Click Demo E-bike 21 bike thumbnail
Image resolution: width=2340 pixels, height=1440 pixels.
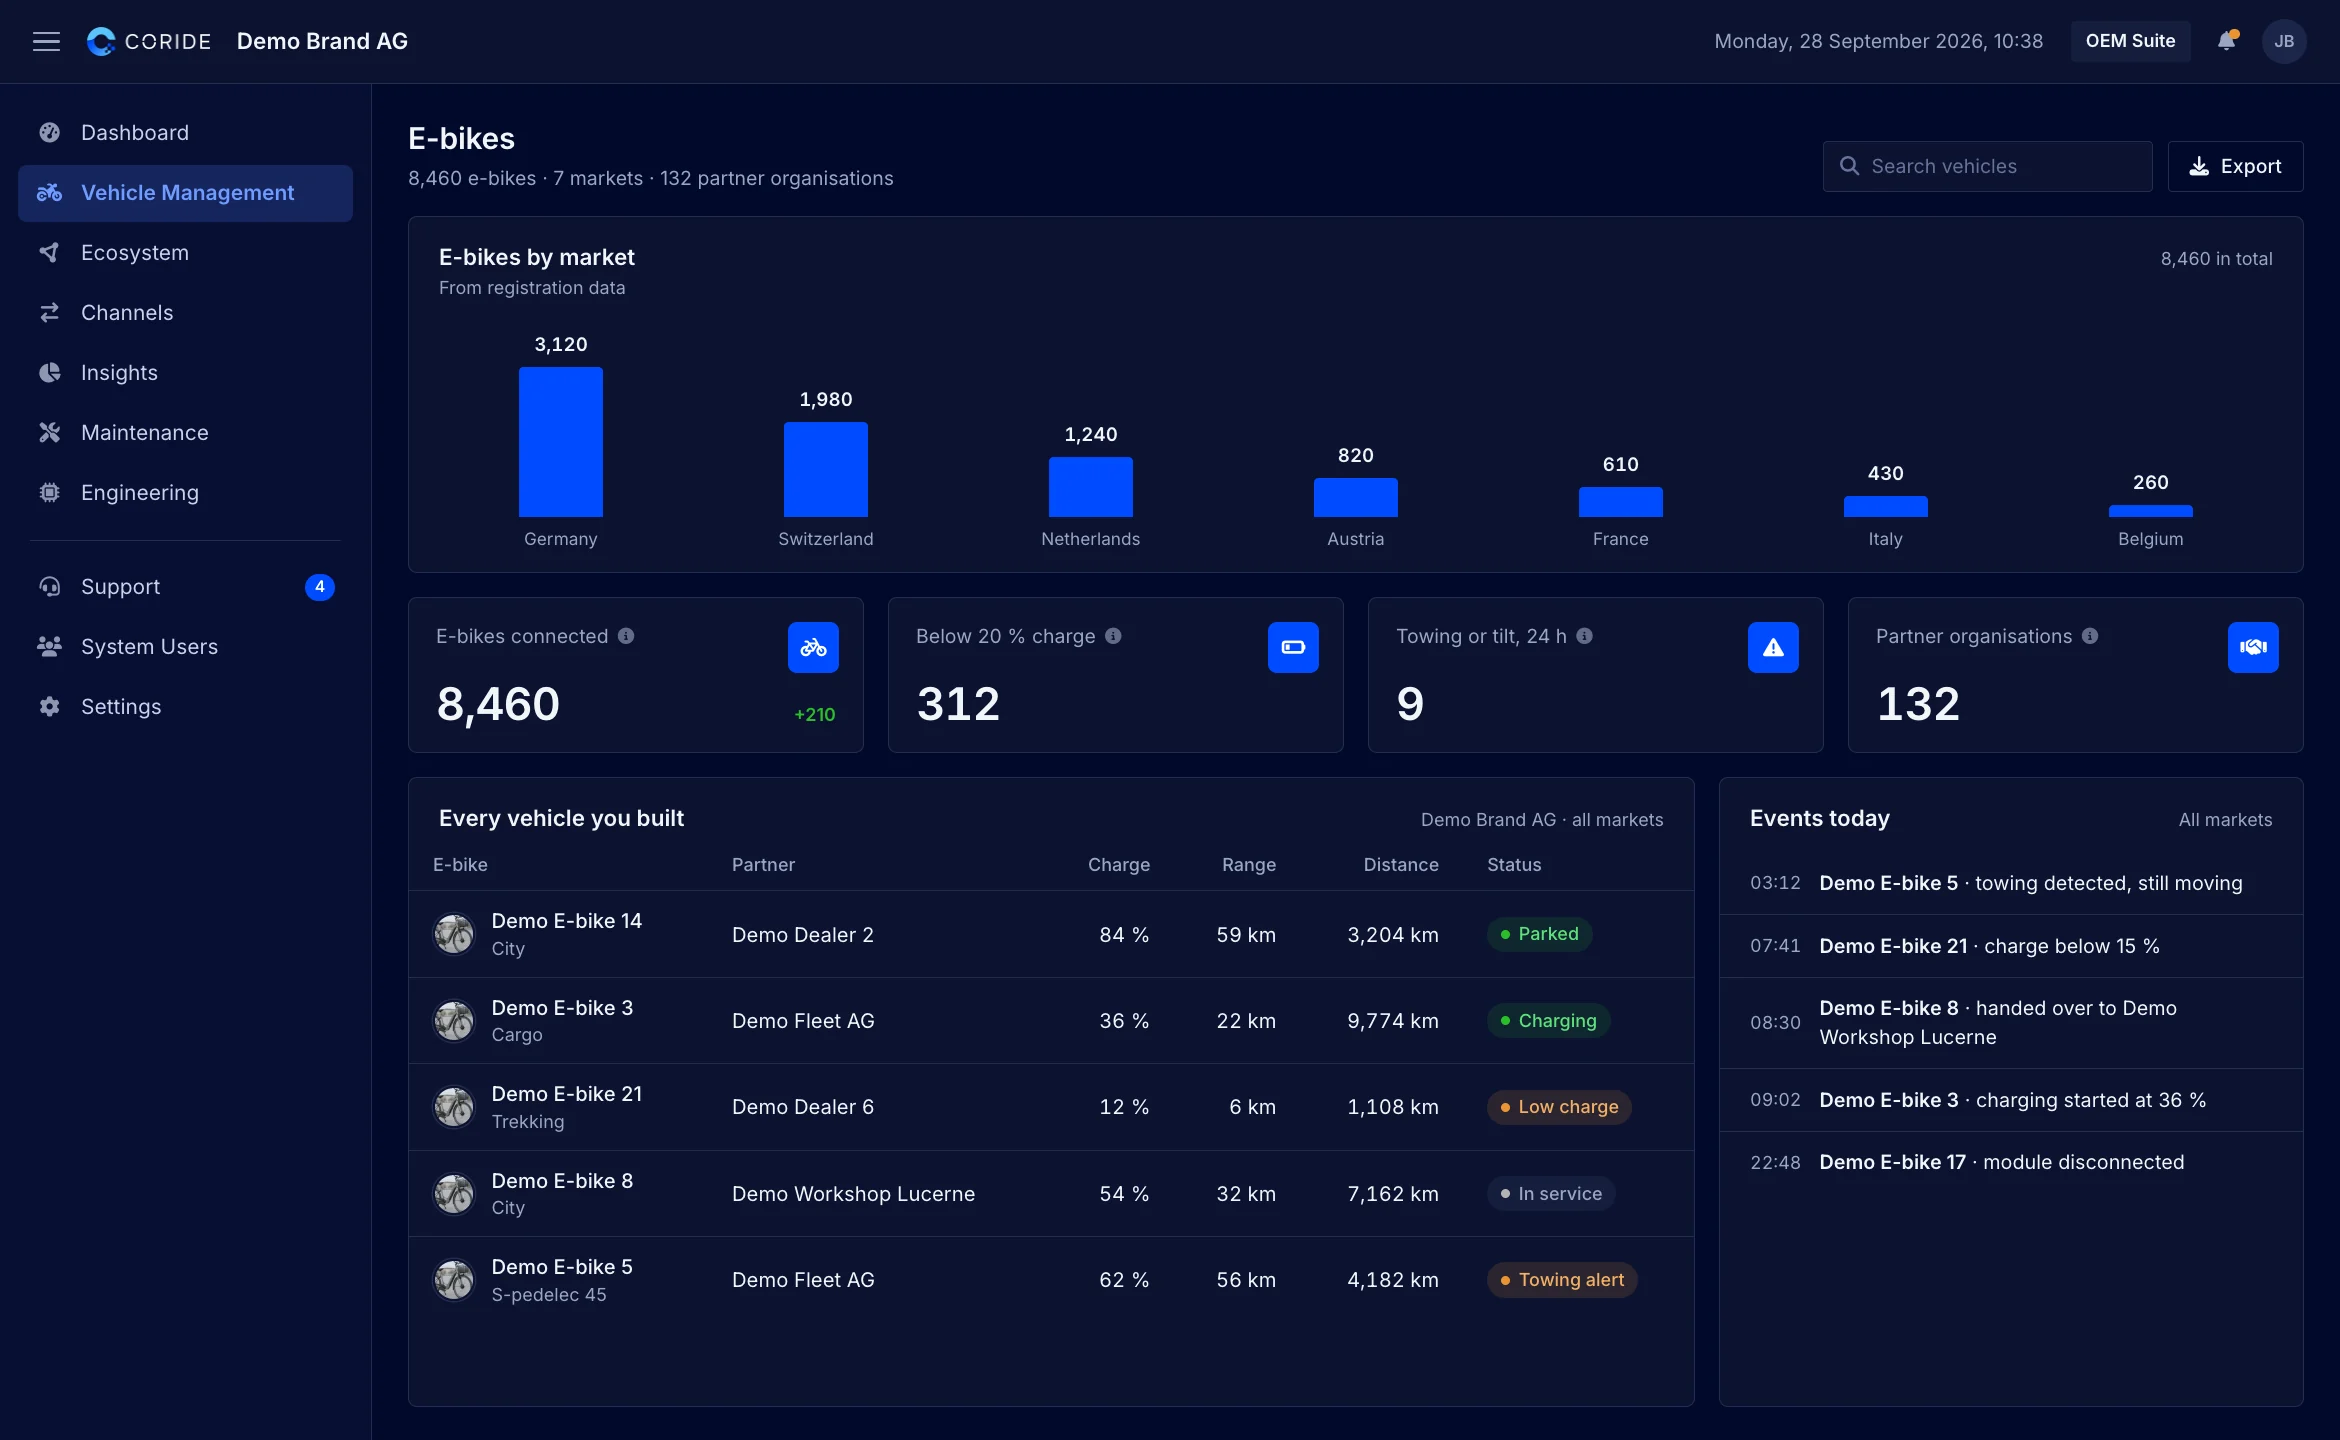click(x=454, y=1107)
